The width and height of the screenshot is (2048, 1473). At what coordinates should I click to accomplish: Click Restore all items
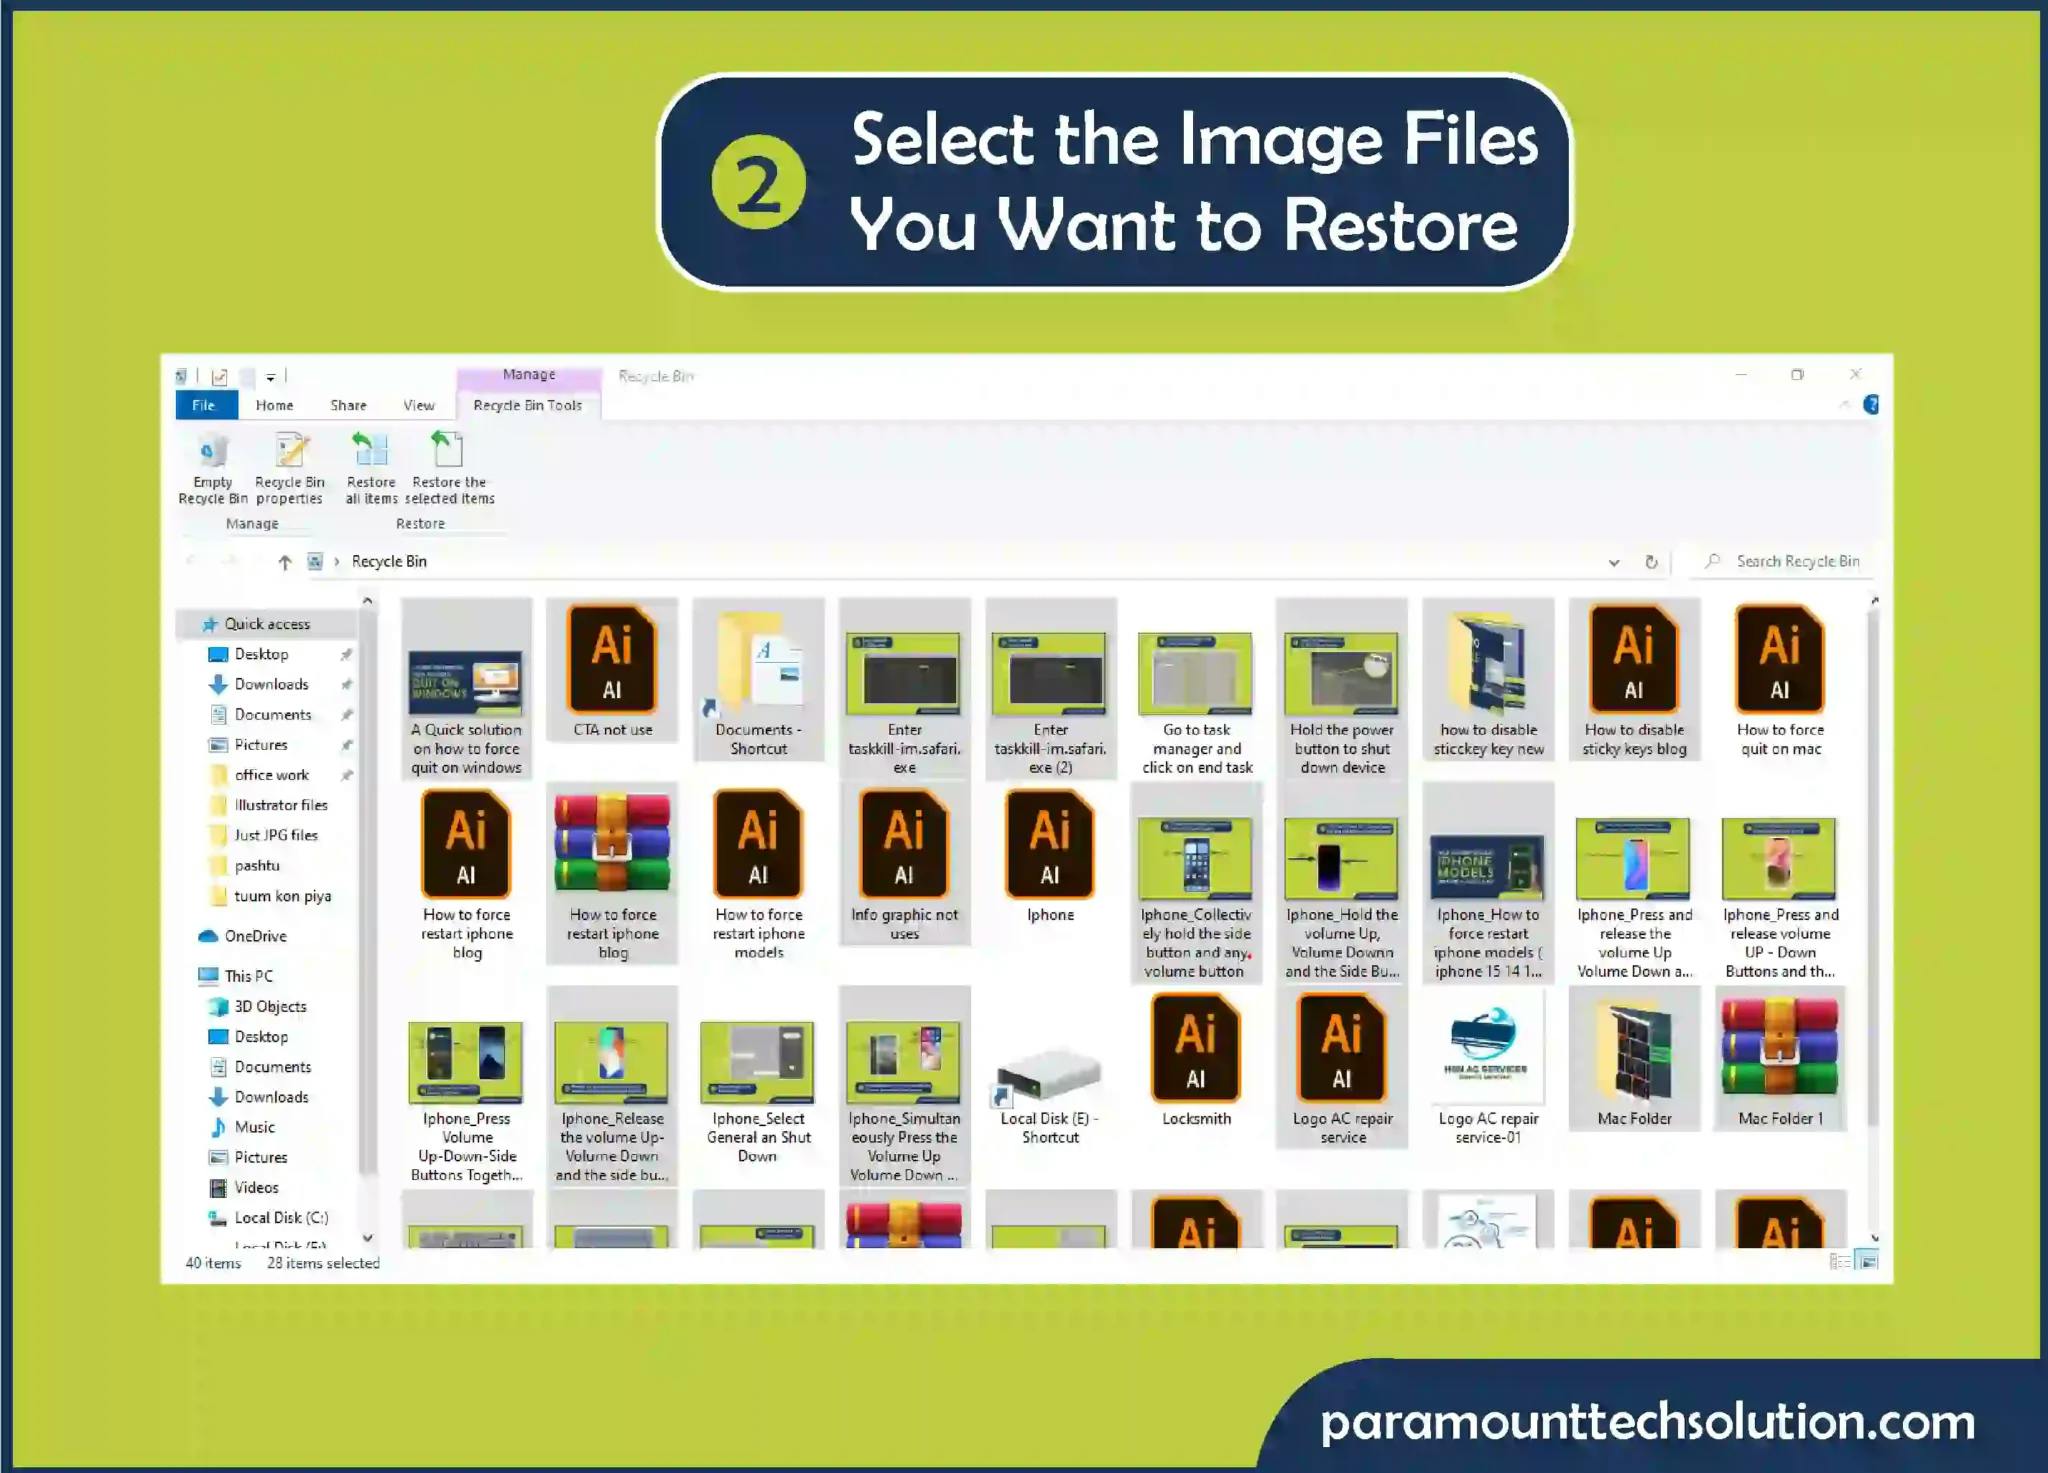point(371,469)
